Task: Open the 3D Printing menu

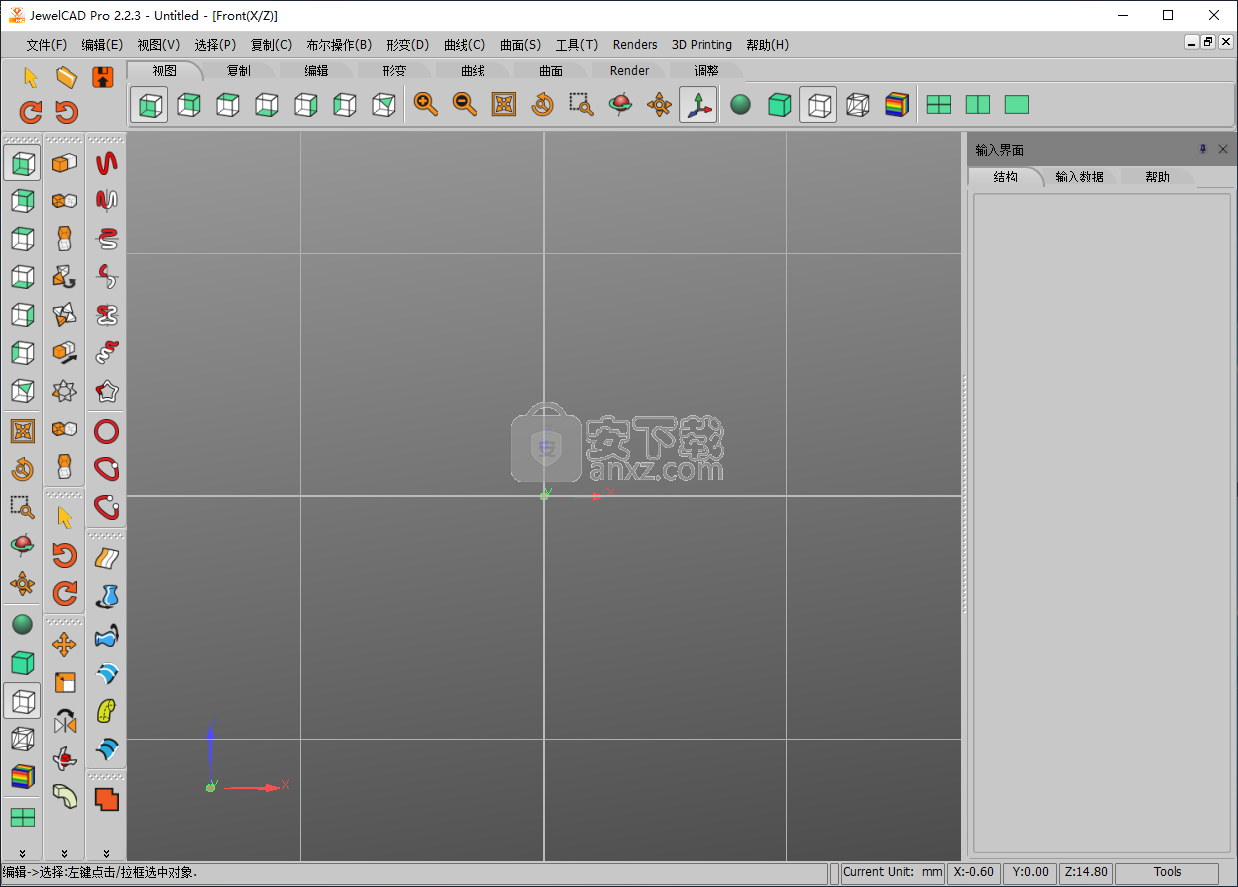Action: point(702,45)
